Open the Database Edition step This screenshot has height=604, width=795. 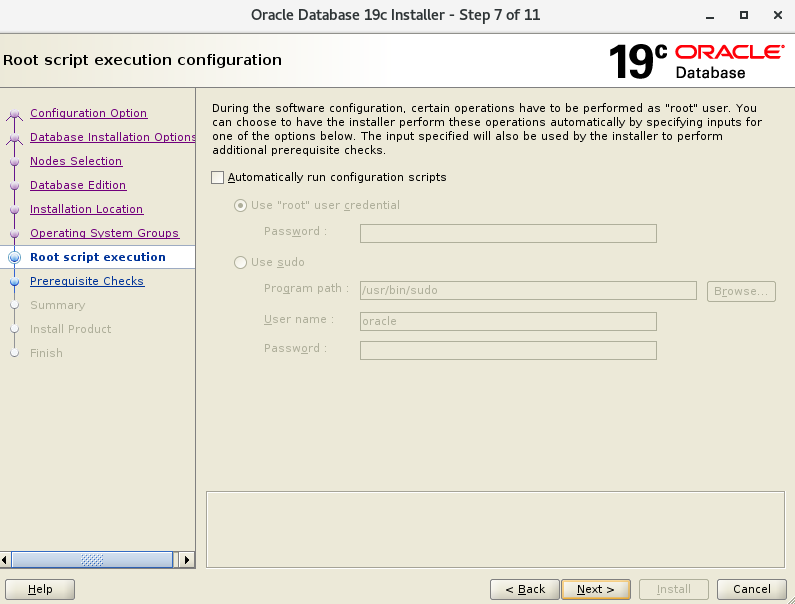click(x=78, y=185)
